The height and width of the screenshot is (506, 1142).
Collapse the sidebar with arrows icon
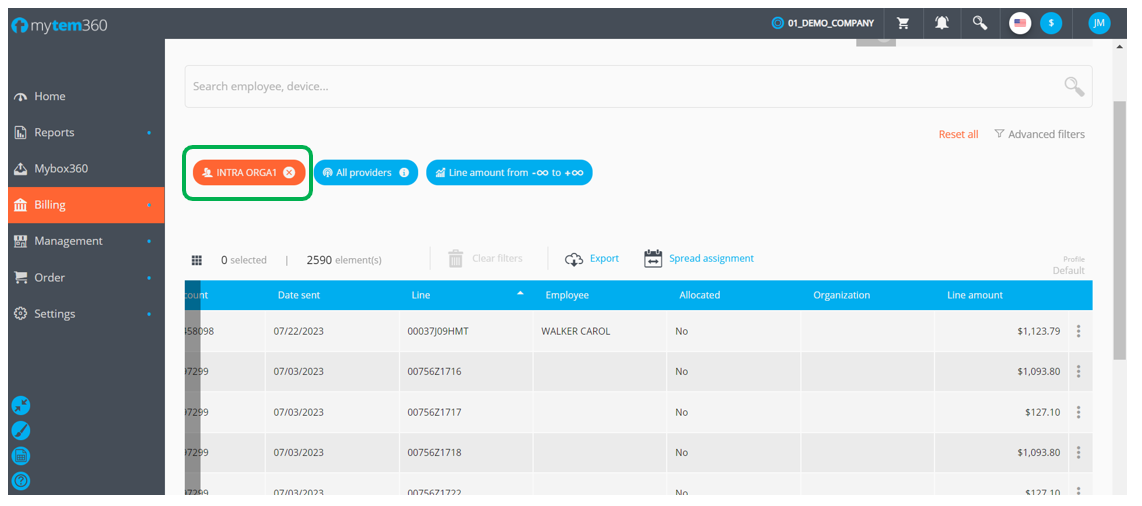(20, 405)
